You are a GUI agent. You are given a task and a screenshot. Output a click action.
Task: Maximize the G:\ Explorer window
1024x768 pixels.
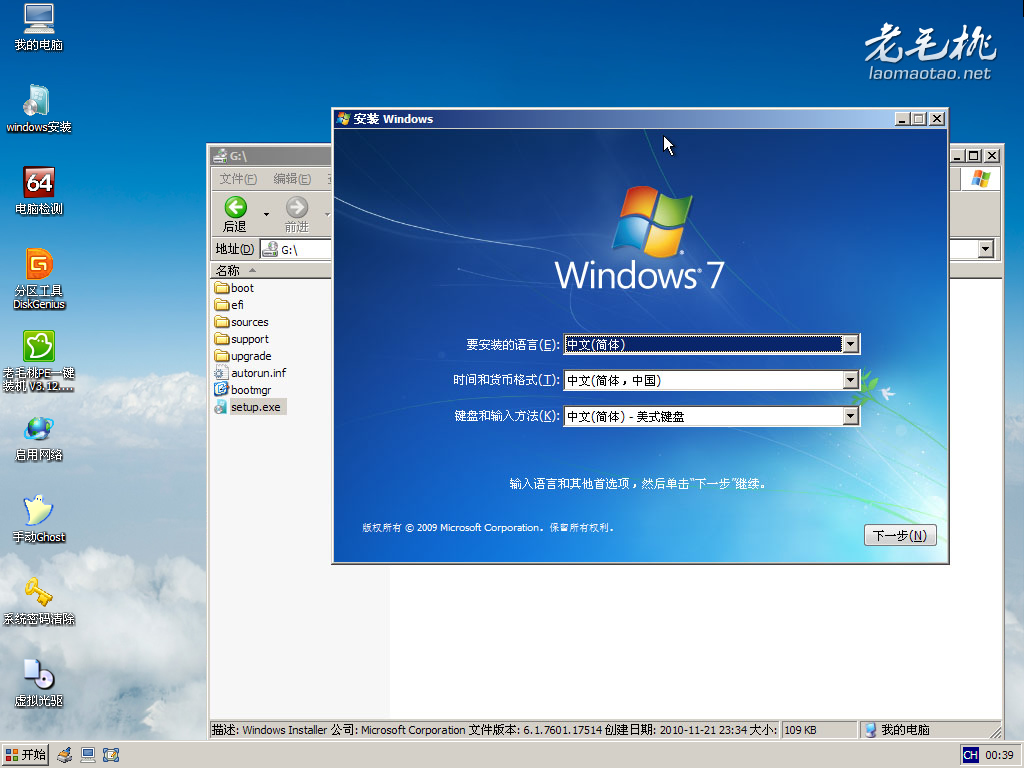point(974,155)
